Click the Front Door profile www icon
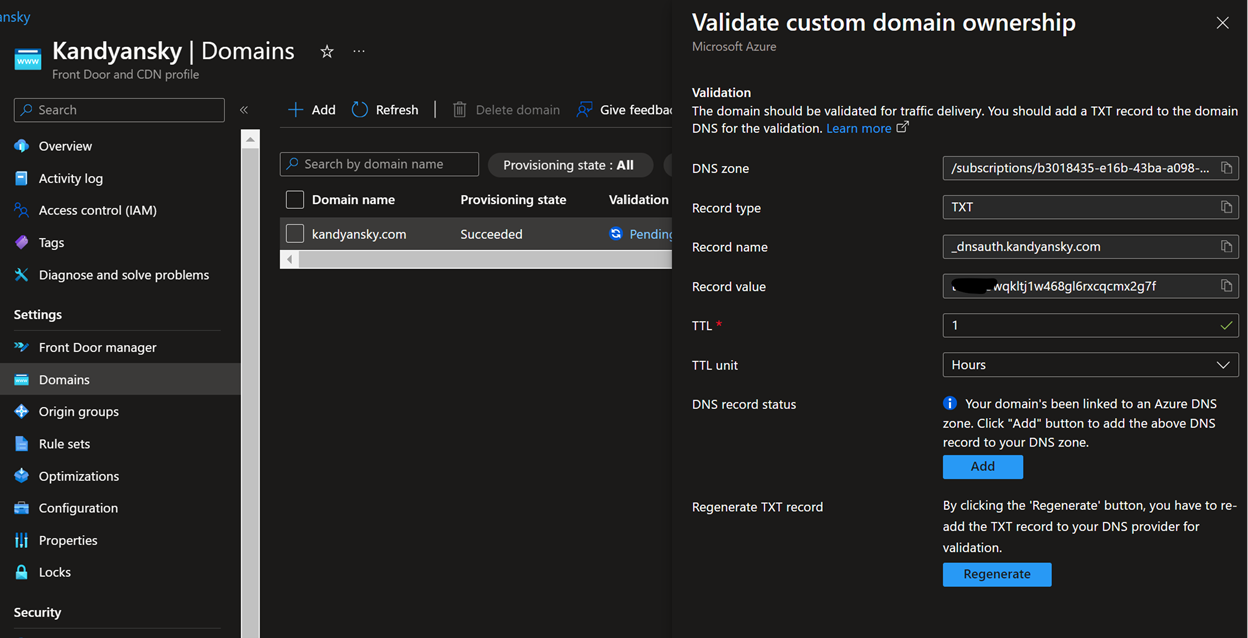 [28, 60]
